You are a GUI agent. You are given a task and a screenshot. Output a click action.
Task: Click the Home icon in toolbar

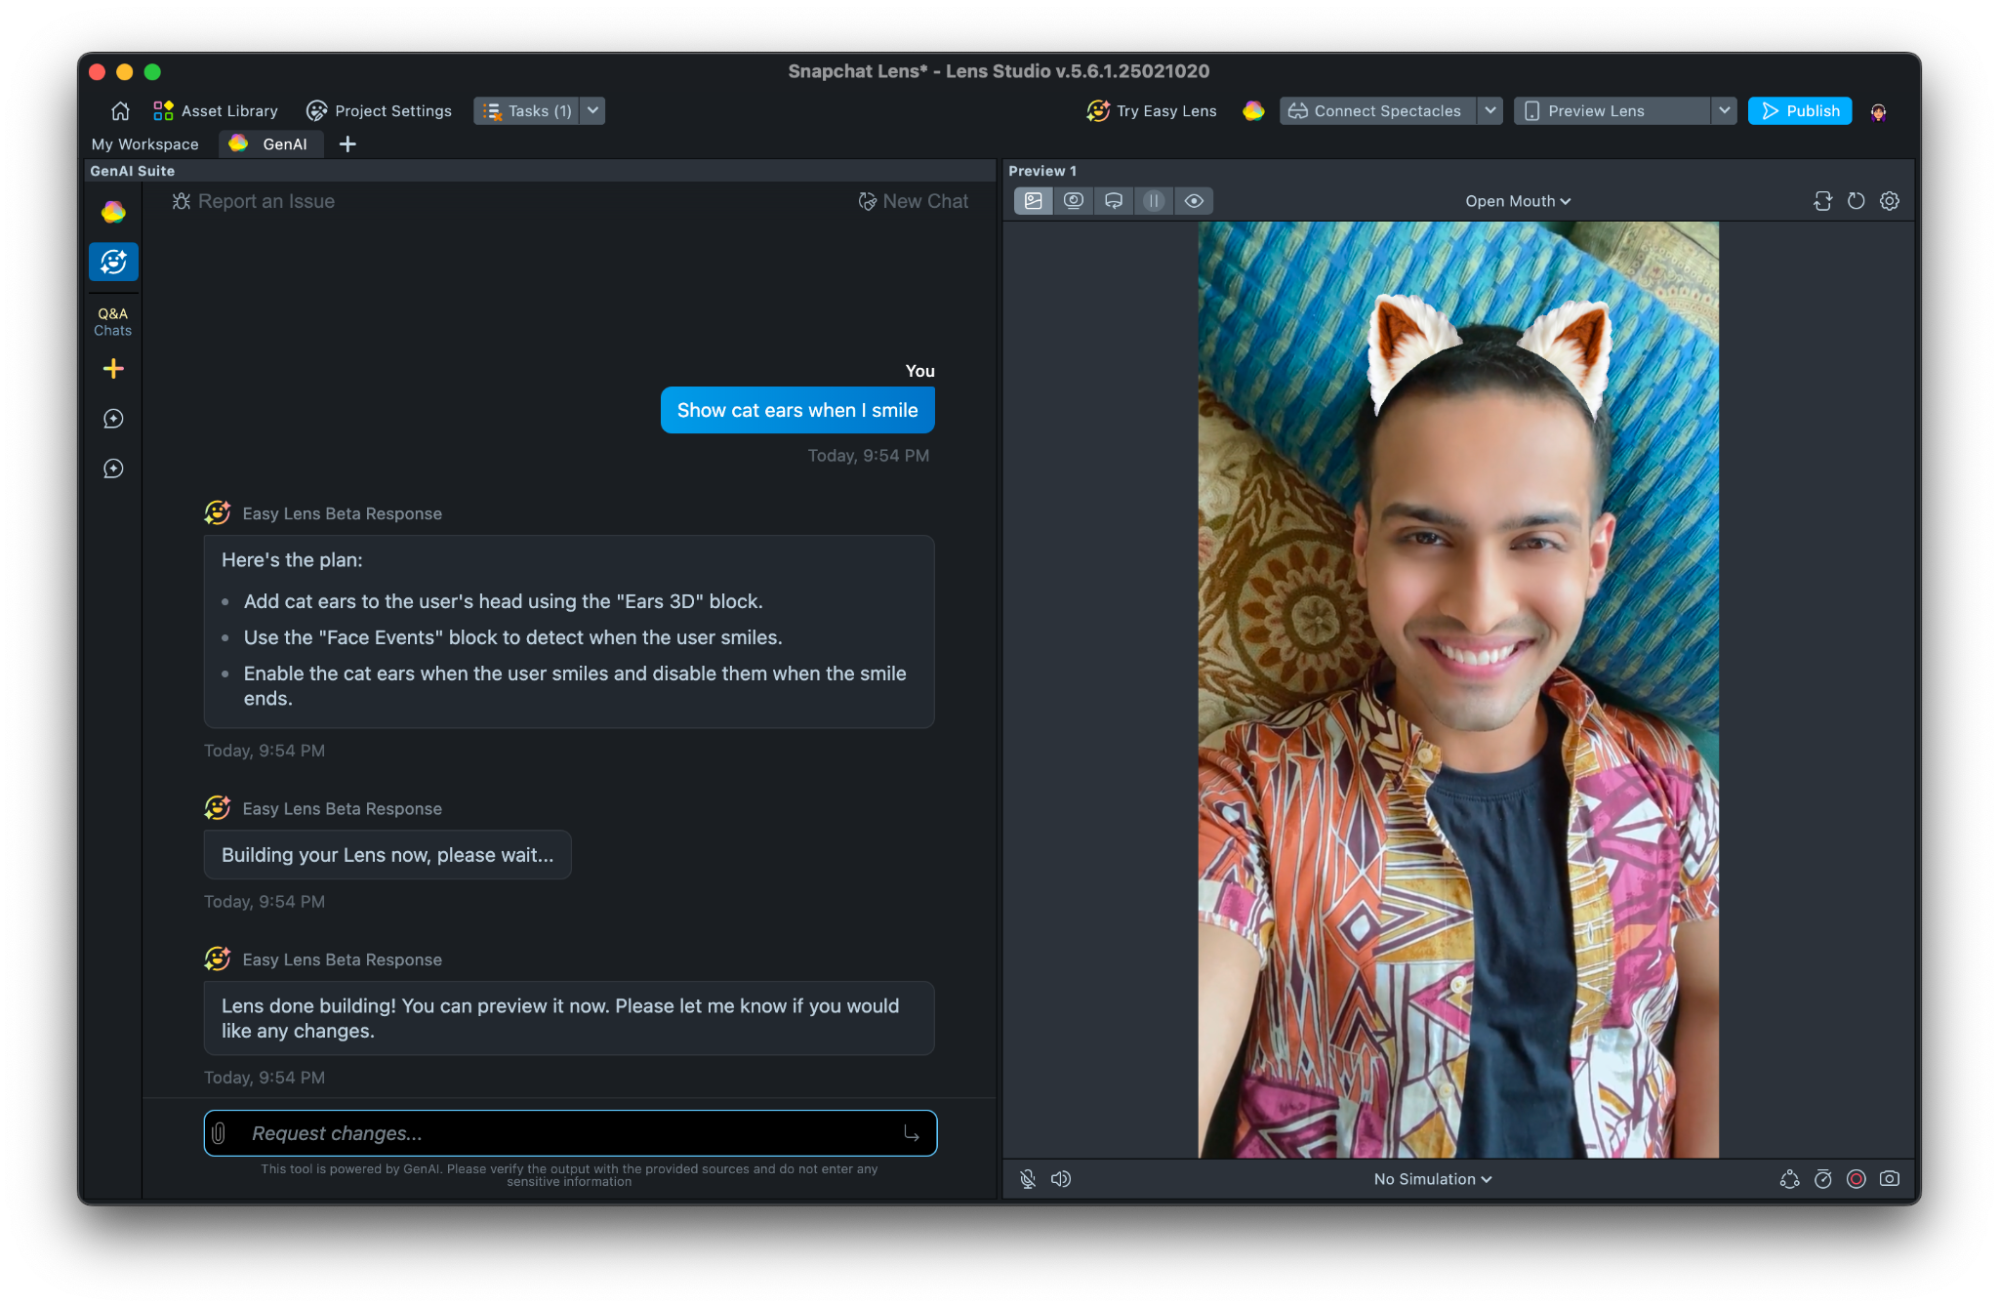120,111
